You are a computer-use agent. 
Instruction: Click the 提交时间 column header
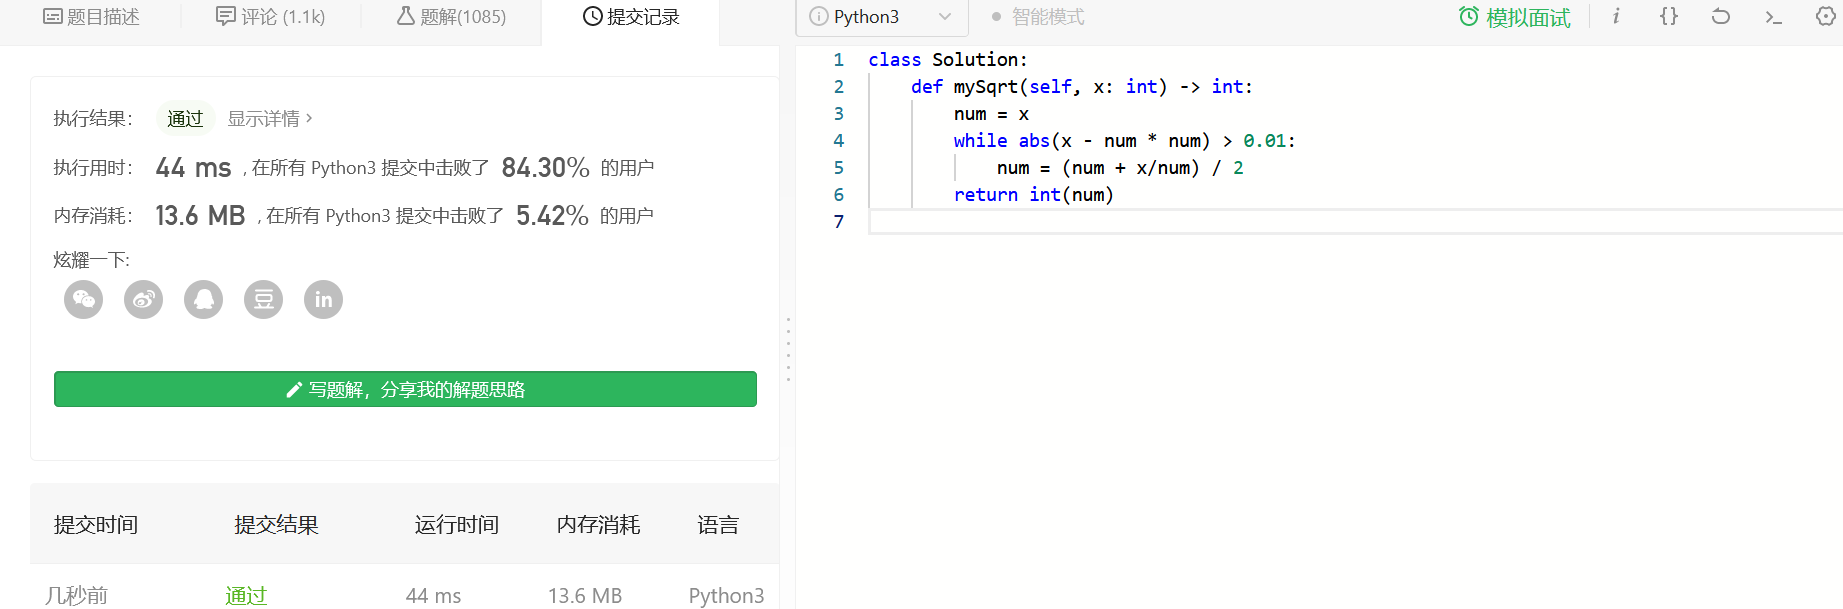pyautogui.click(x=96, y=525)
